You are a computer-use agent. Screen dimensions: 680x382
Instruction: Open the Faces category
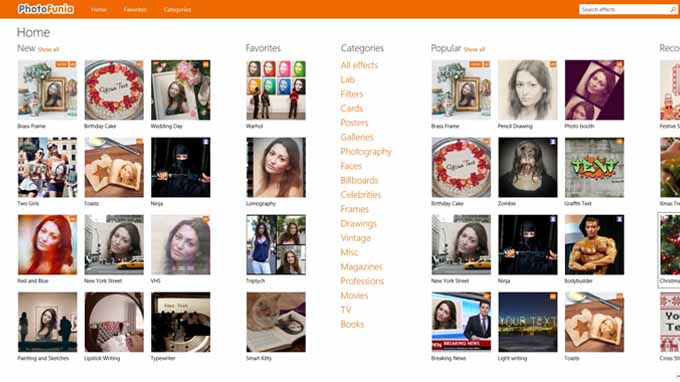pos(351,166)
